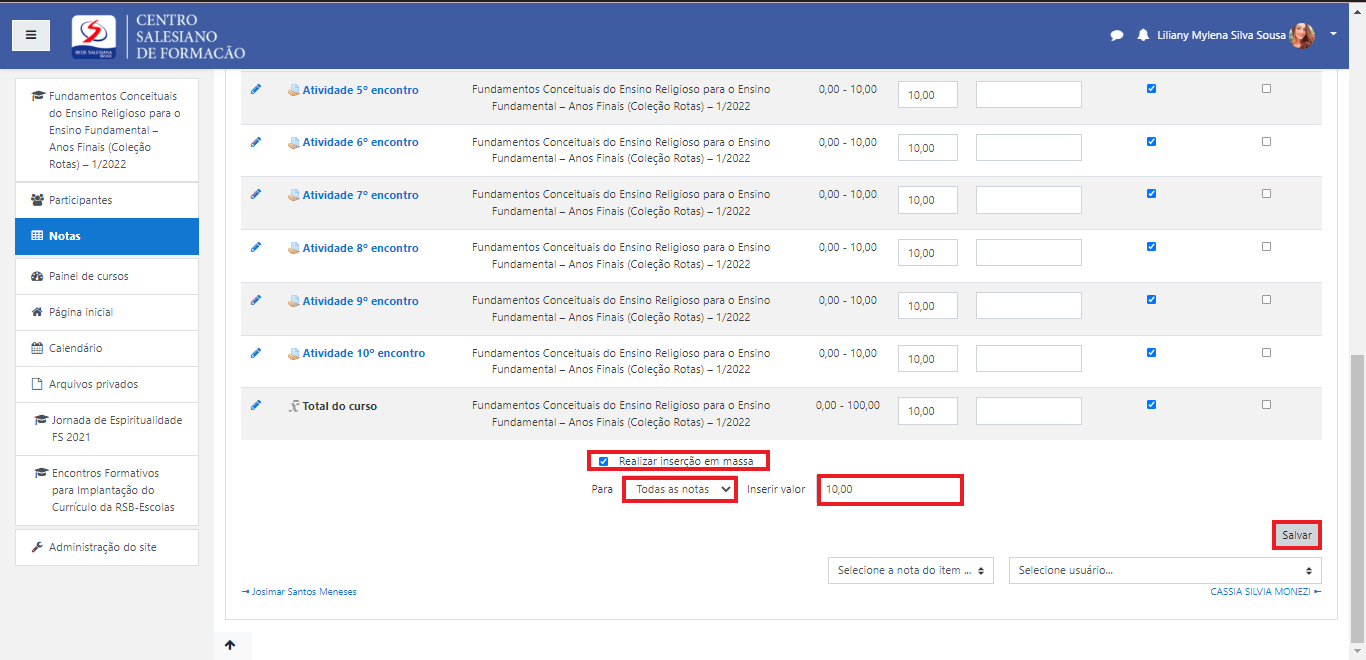Toggle the hamburger side menu button
This screenshot has width=1366, height=660.
point(31,35)
